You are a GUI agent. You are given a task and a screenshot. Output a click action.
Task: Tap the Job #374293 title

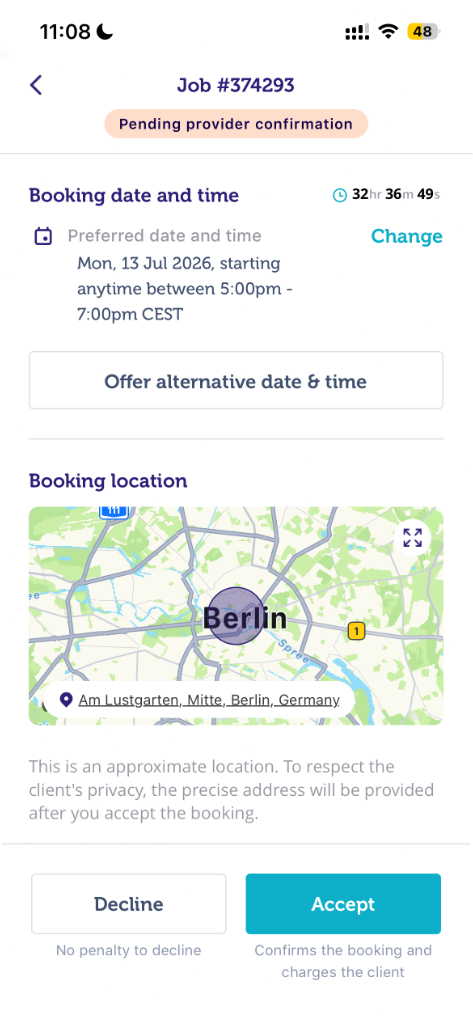236,85
